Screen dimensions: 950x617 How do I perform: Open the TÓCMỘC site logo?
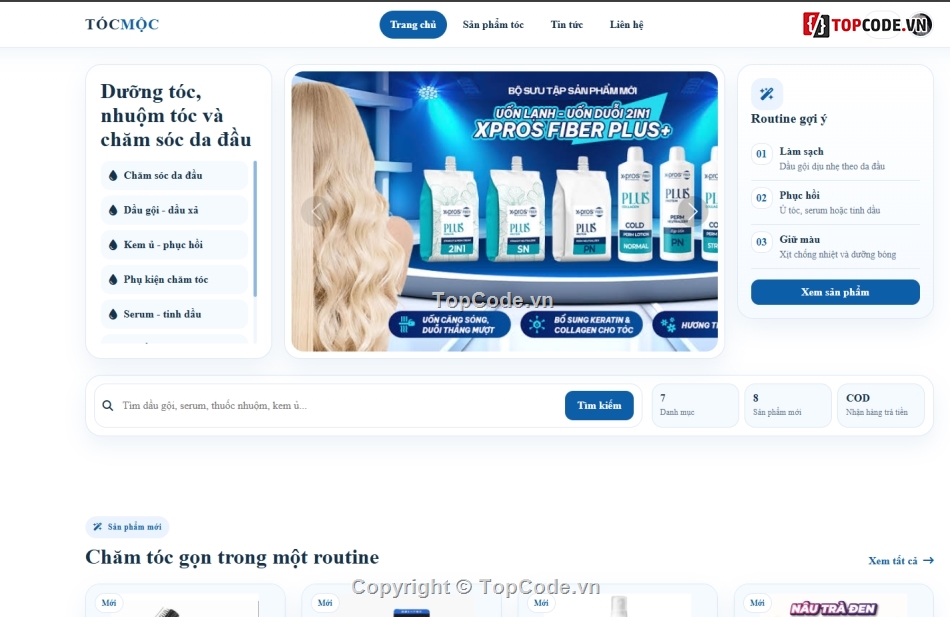click(122, 24)
